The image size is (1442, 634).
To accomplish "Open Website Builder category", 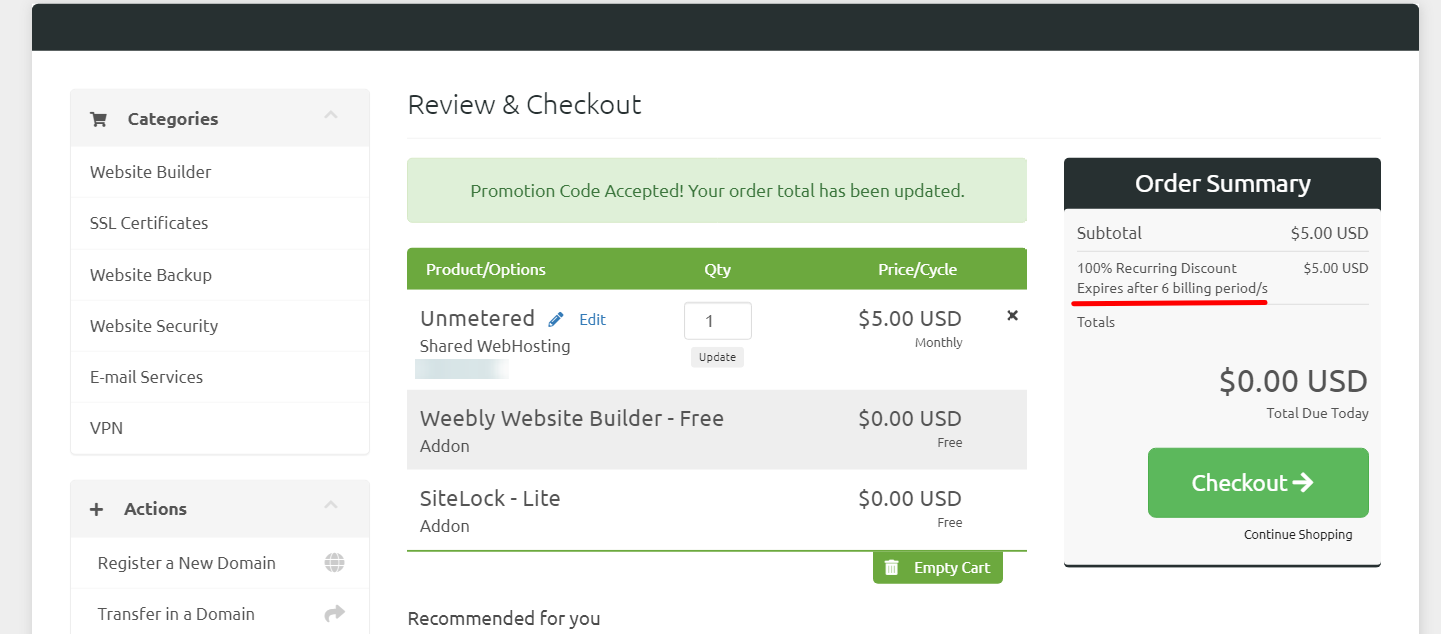I will coord(151,172).
